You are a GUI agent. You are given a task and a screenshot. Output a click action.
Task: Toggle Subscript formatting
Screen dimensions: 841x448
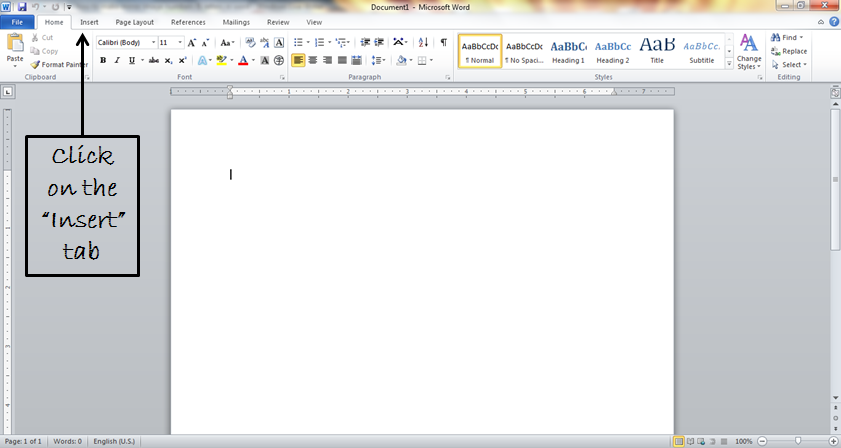tap(168, 61)
